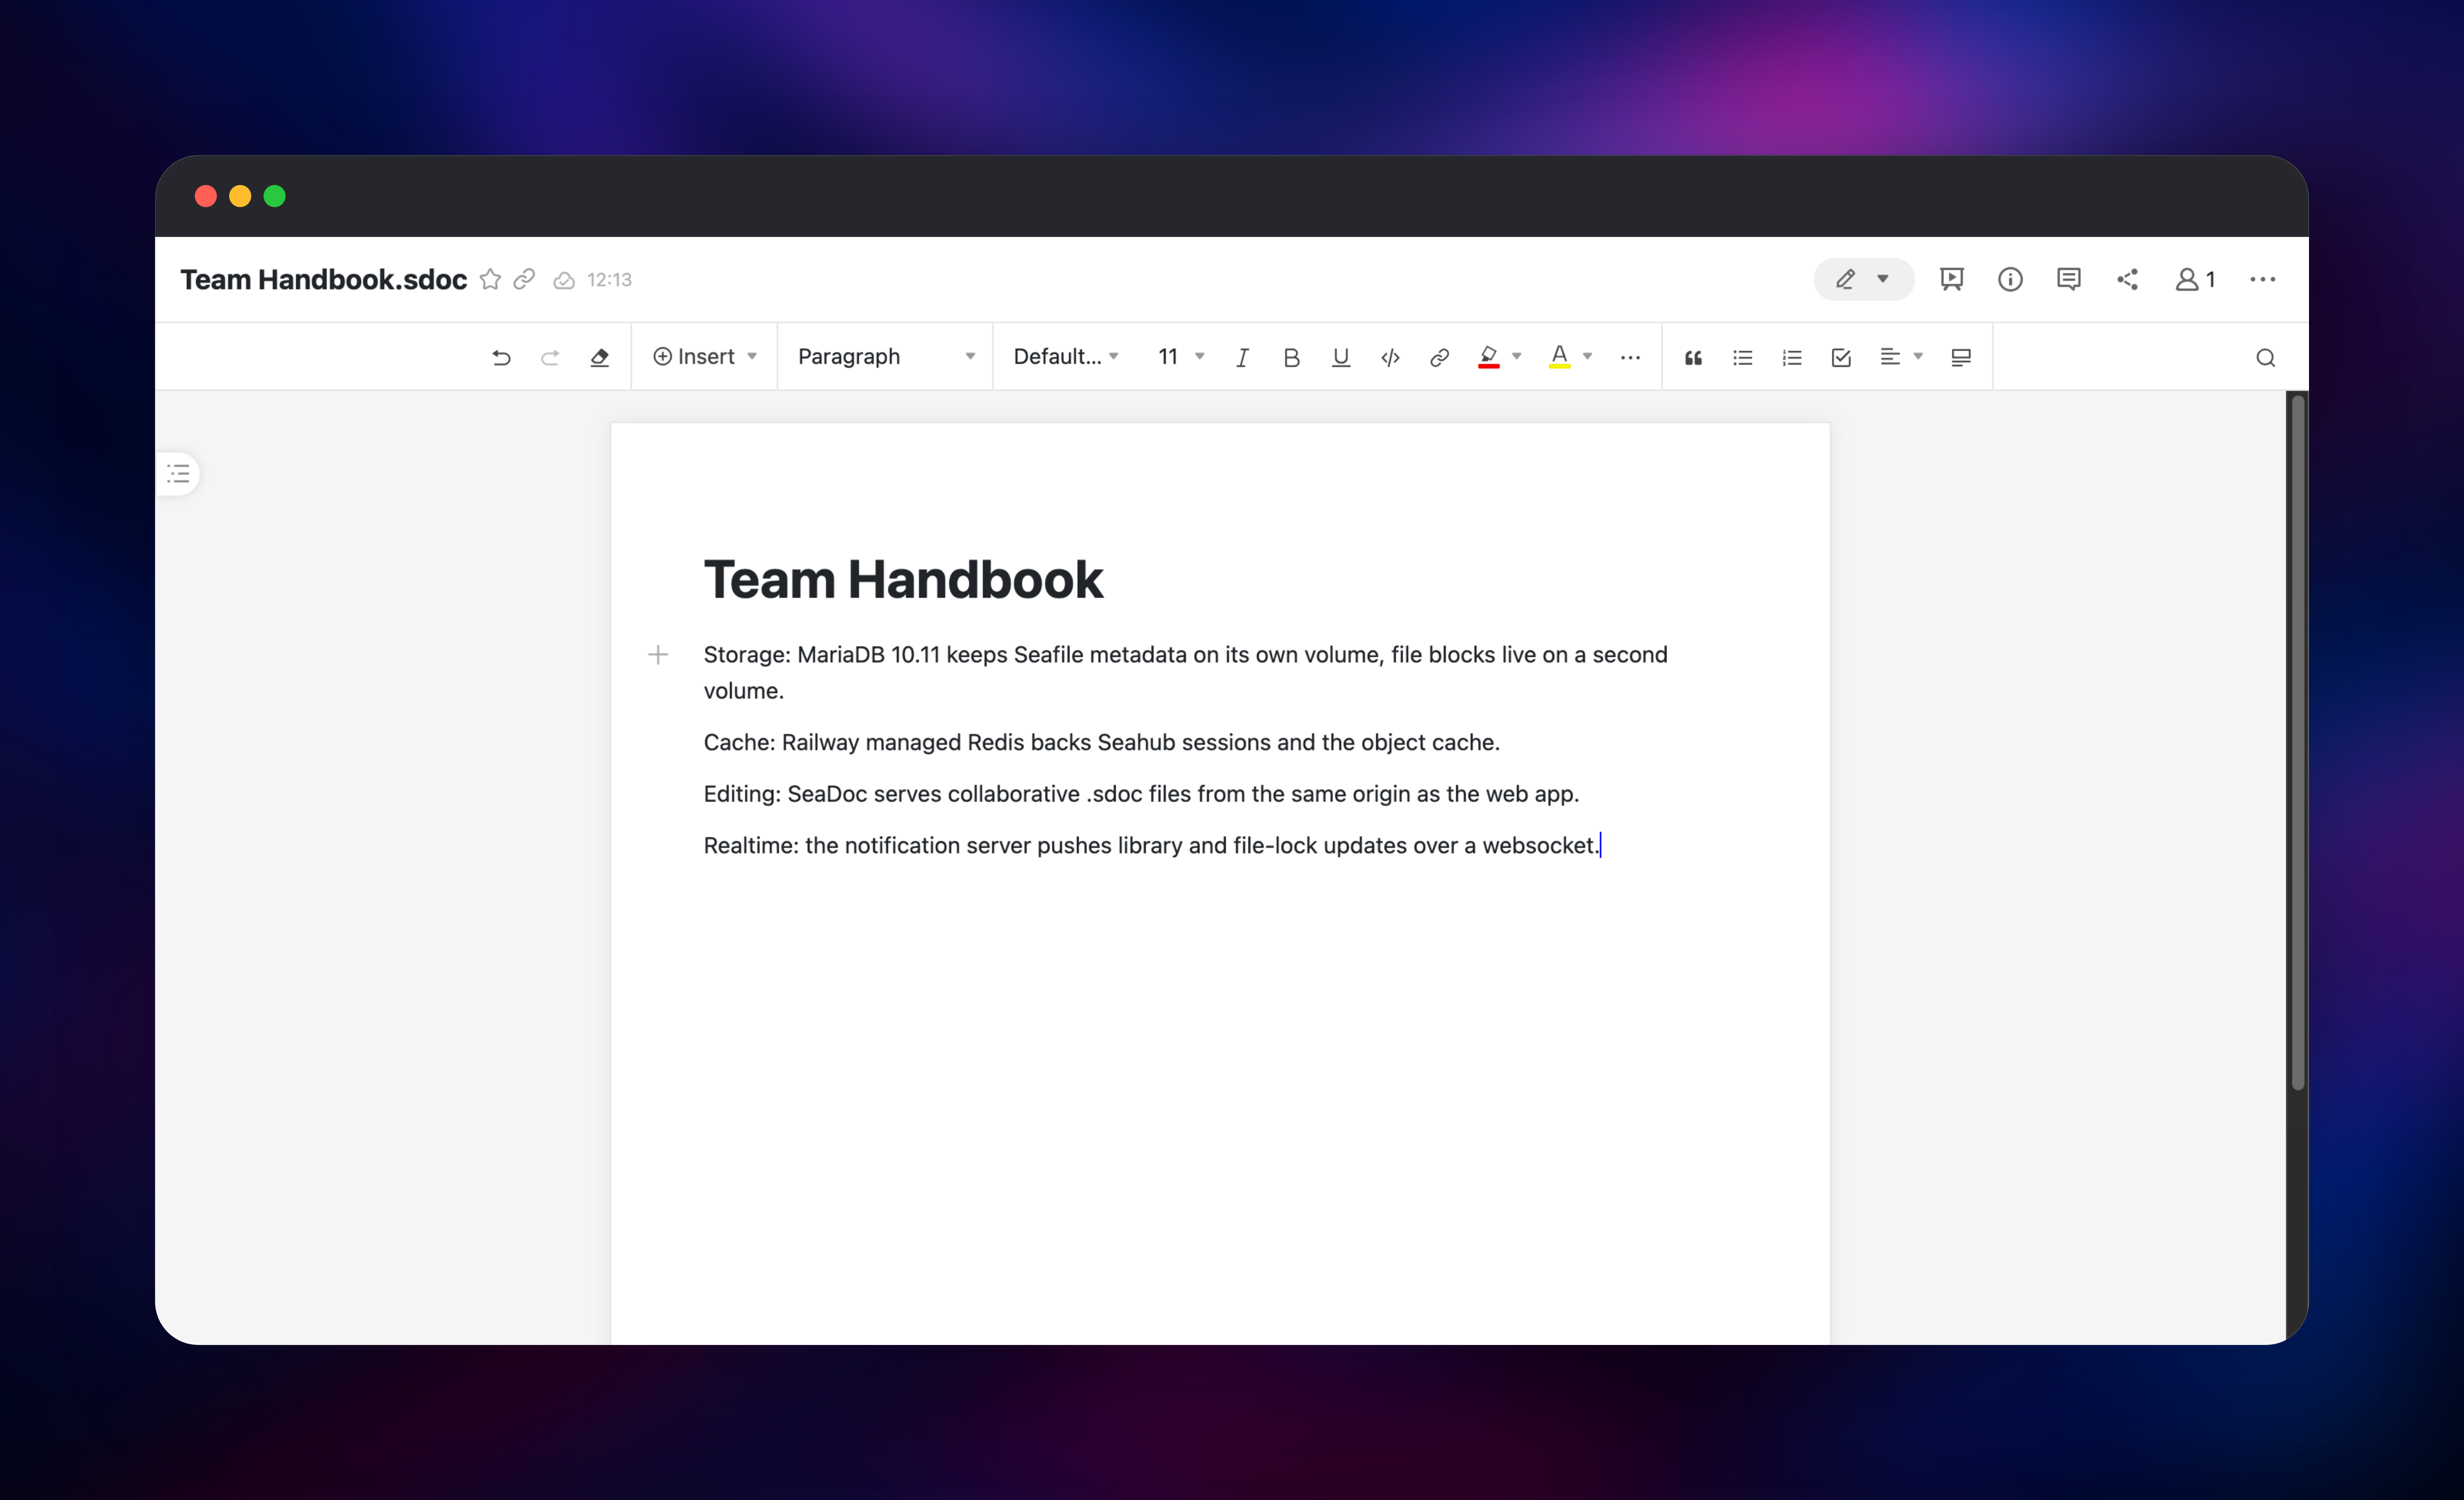The width and height of the screenshot is (2464, 1500).
Task: Open the document outline panel
Action: click(x=178, y=474)
